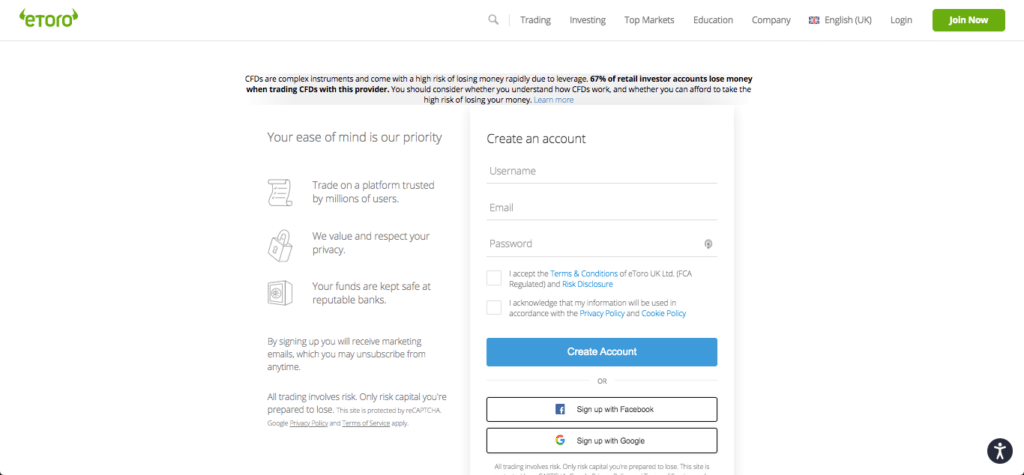Open the Trading menu

coord(536,20)
